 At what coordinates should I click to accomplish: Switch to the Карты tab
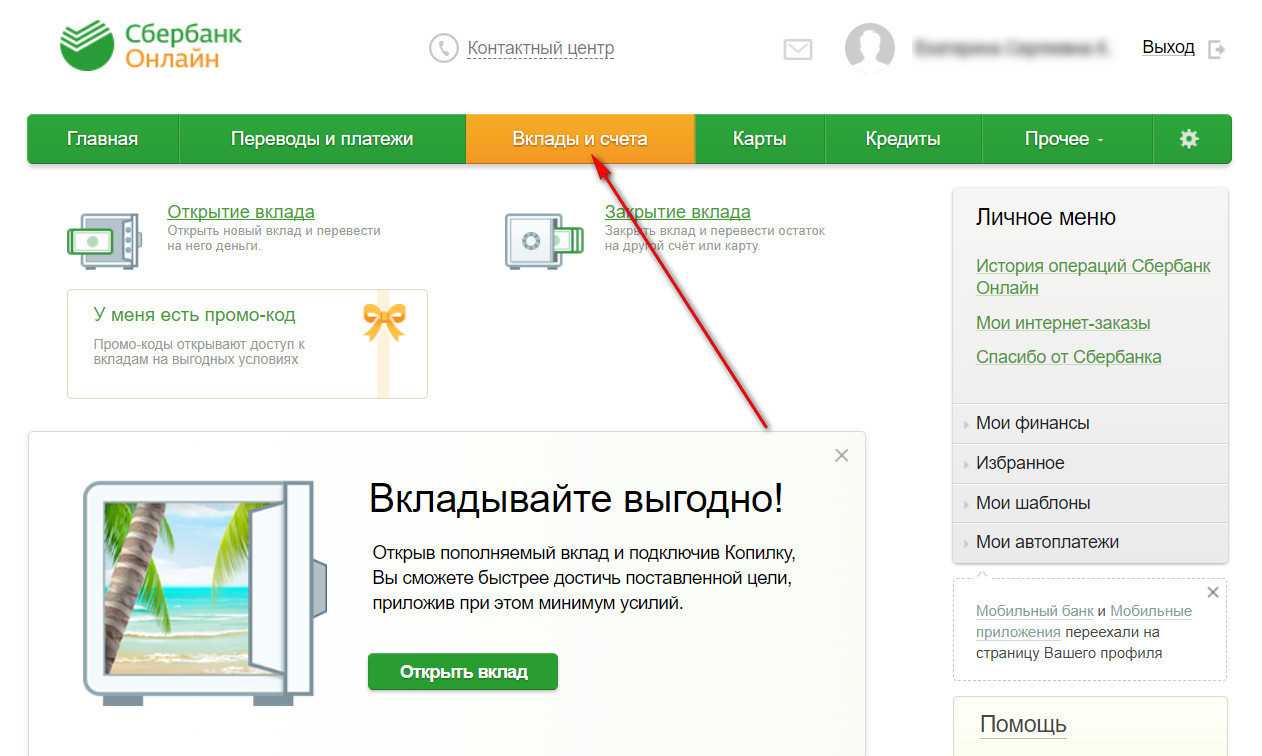pos(759,139)
